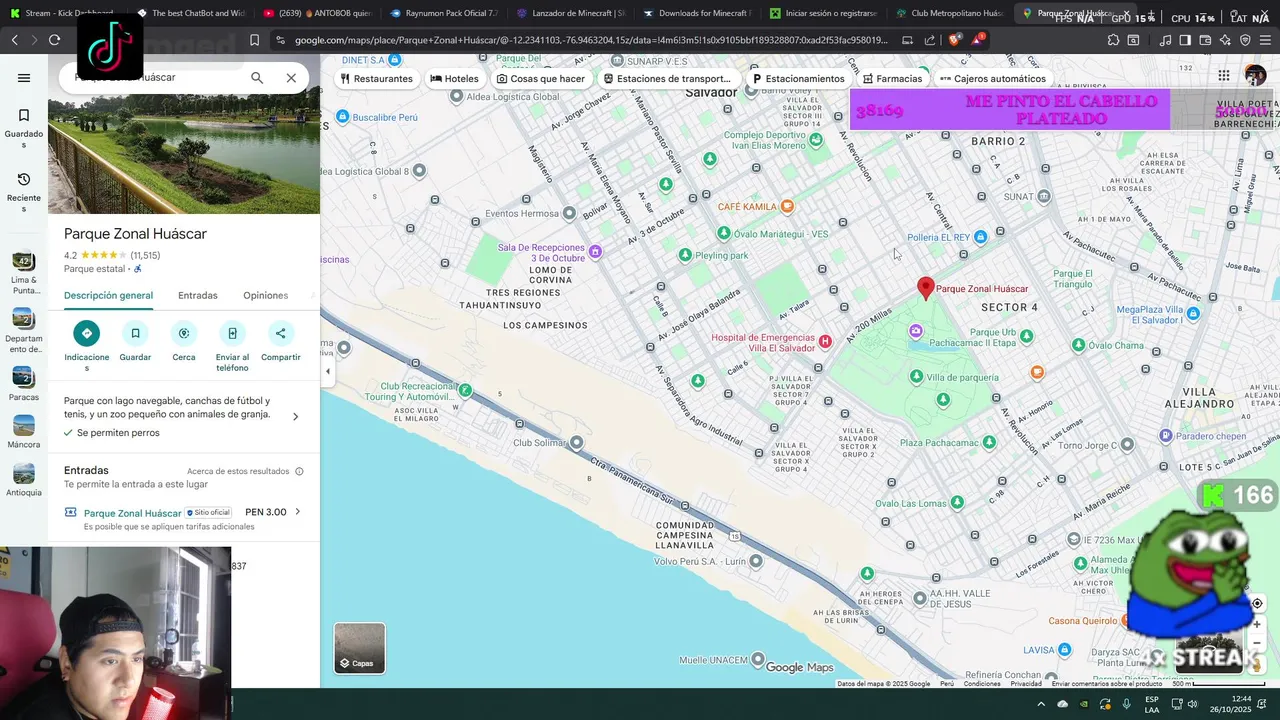The width and height of the screenshot is (1280, 720).
Task: Switch to Descripción general tab
Action: (108, 296)
